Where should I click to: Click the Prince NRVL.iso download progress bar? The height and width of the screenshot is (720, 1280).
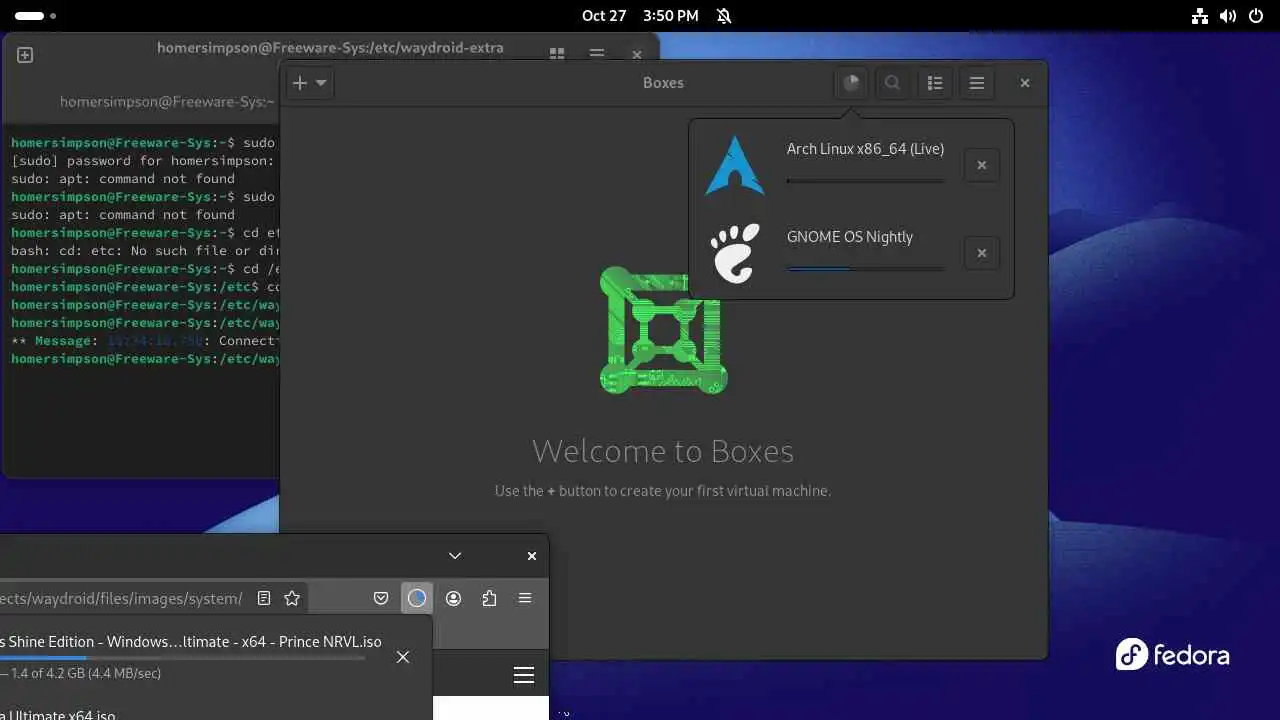coord(183,658)
